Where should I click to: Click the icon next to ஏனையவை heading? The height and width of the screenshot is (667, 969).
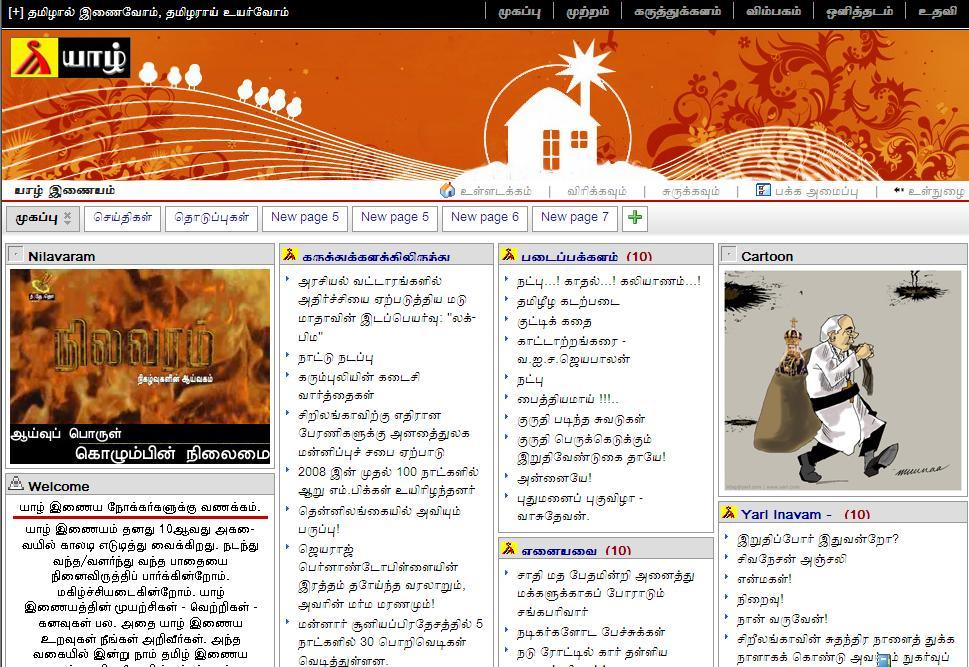pyautogui.click(x=508, y=549)
